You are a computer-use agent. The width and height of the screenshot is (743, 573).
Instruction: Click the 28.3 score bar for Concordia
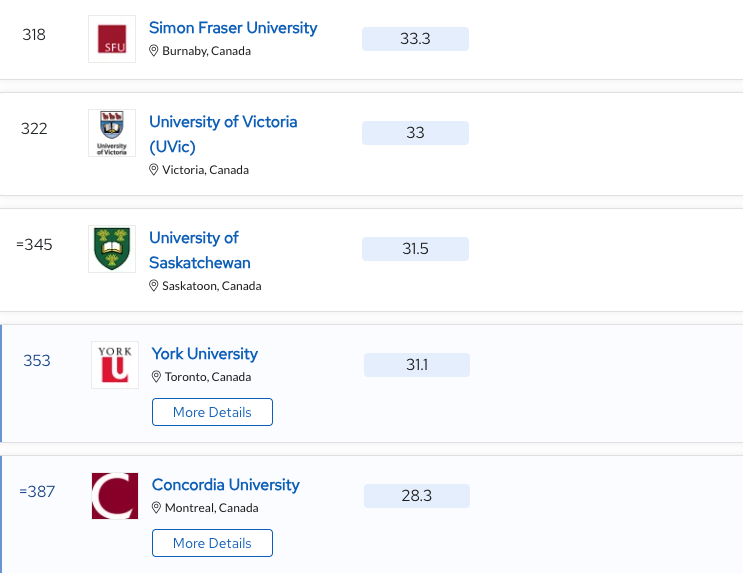417,496
